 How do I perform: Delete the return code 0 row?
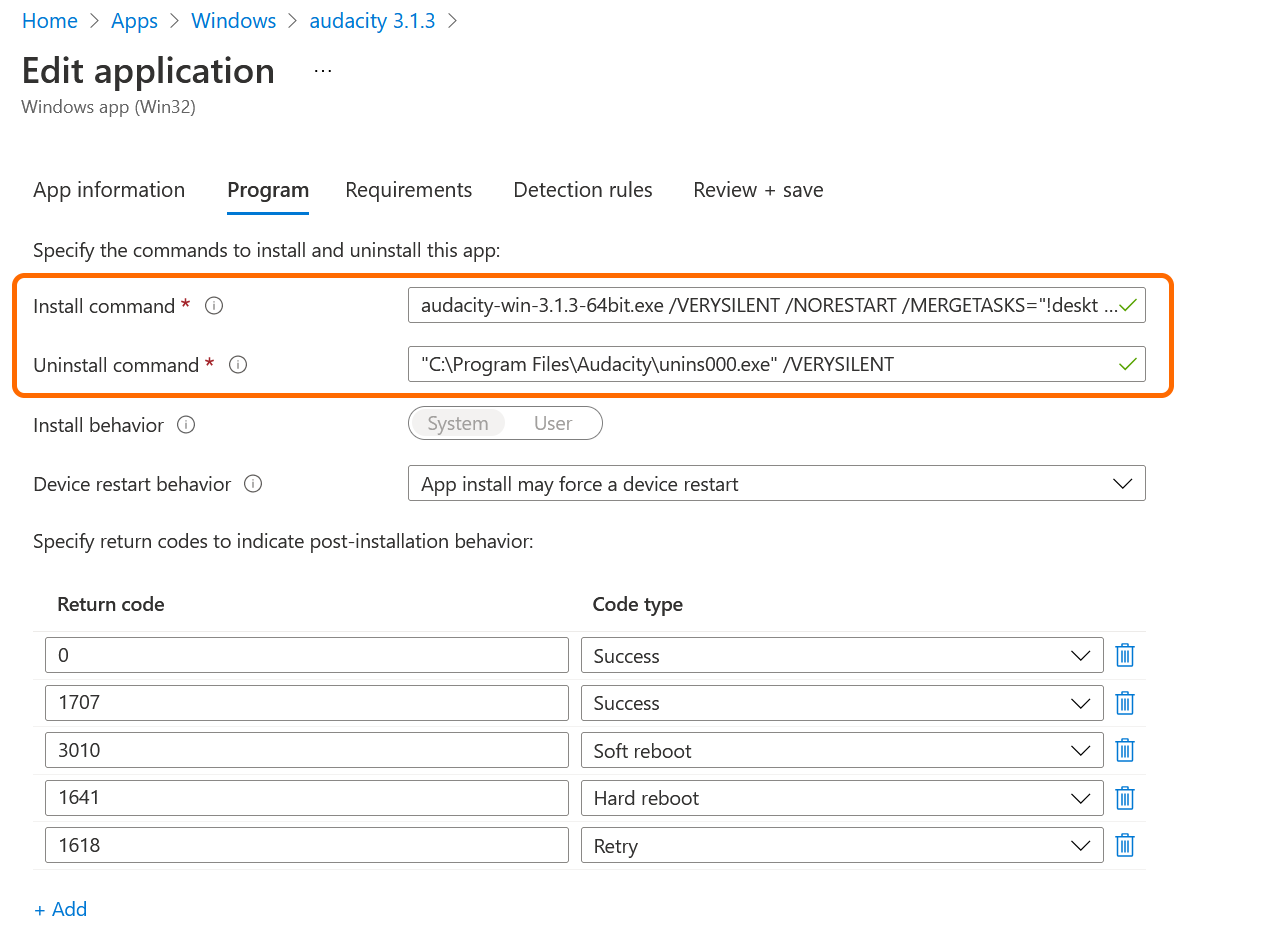(x=1124, y=656)
